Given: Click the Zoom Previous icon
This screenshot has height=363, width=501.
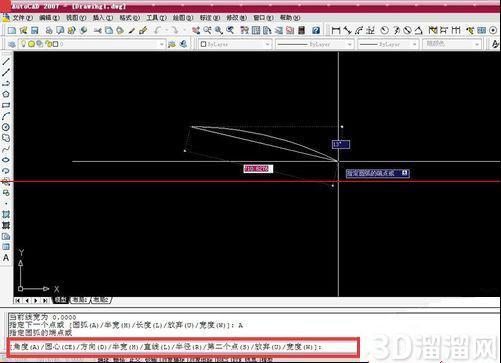Looking at the screenshot, I should tap(230, 31).
